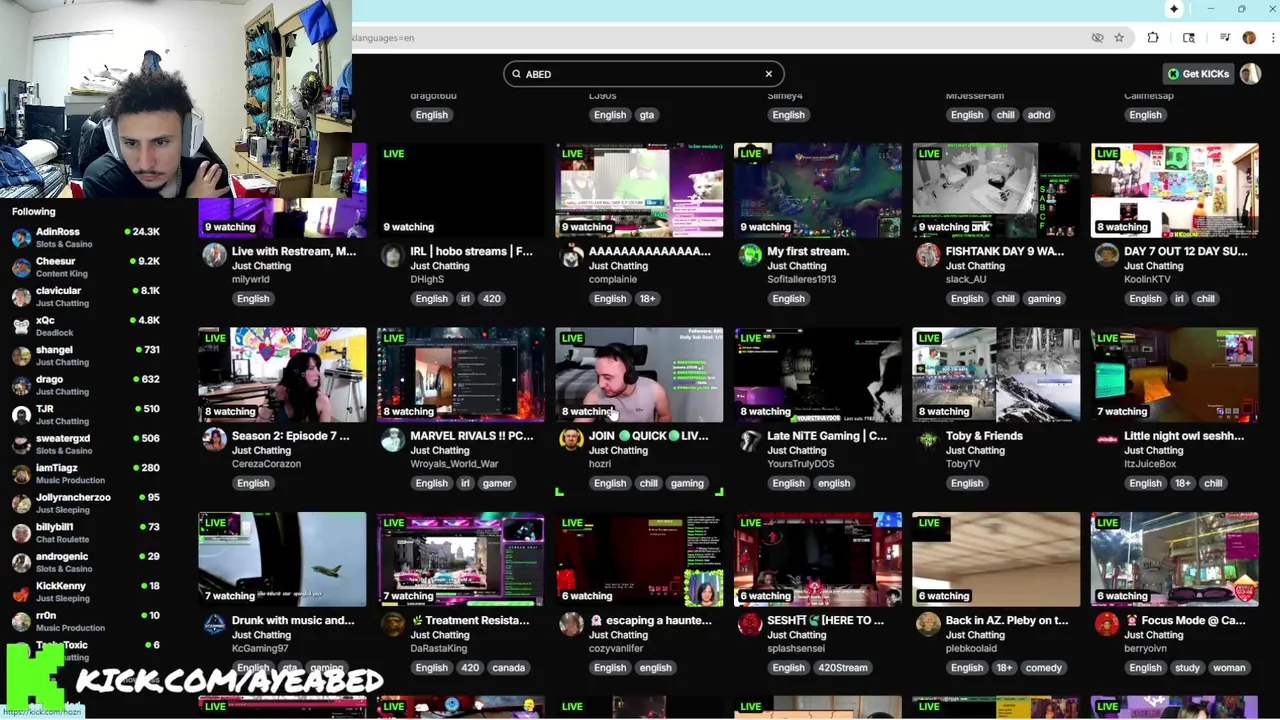Click the 'JOIN QUICK LIV...' stream title
This screenshot has width=1280, height=720.
[x=648, y=436]
